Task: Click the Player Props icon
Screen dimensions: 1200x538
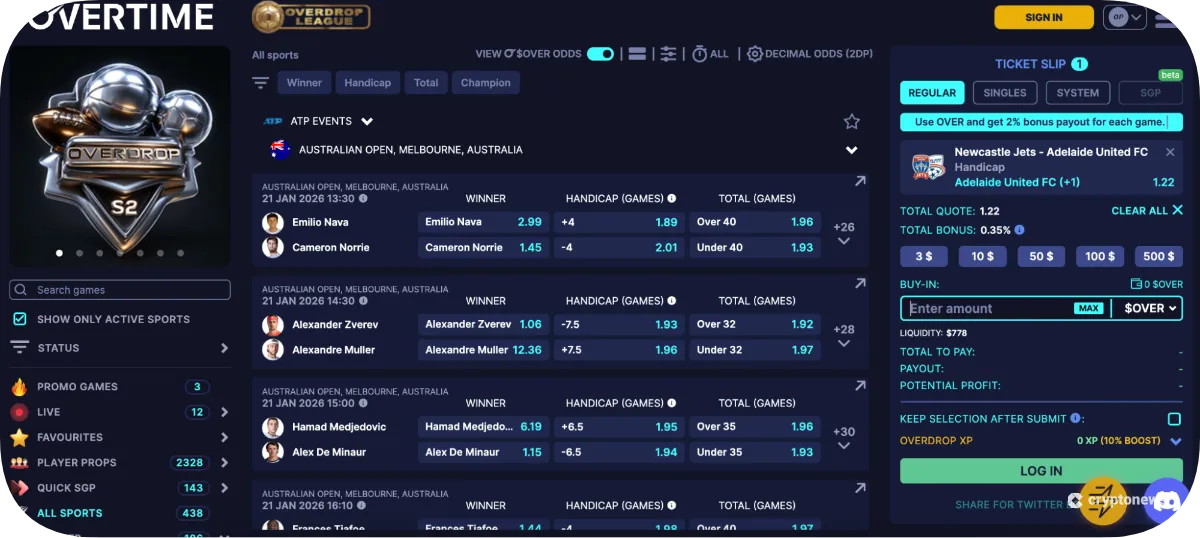Action: click(x=19, y=463)
